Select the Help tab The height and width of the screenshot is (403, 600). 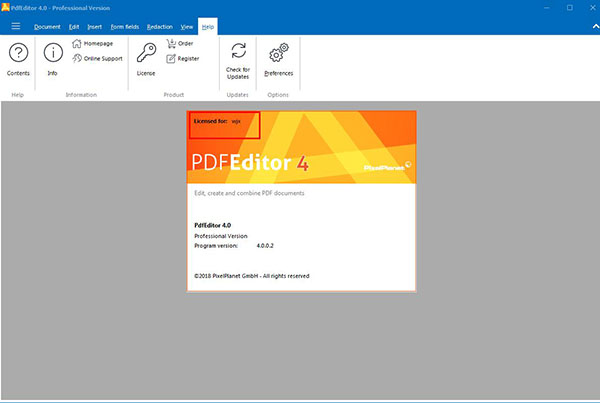pyautogui.click(x=207, y=27)
